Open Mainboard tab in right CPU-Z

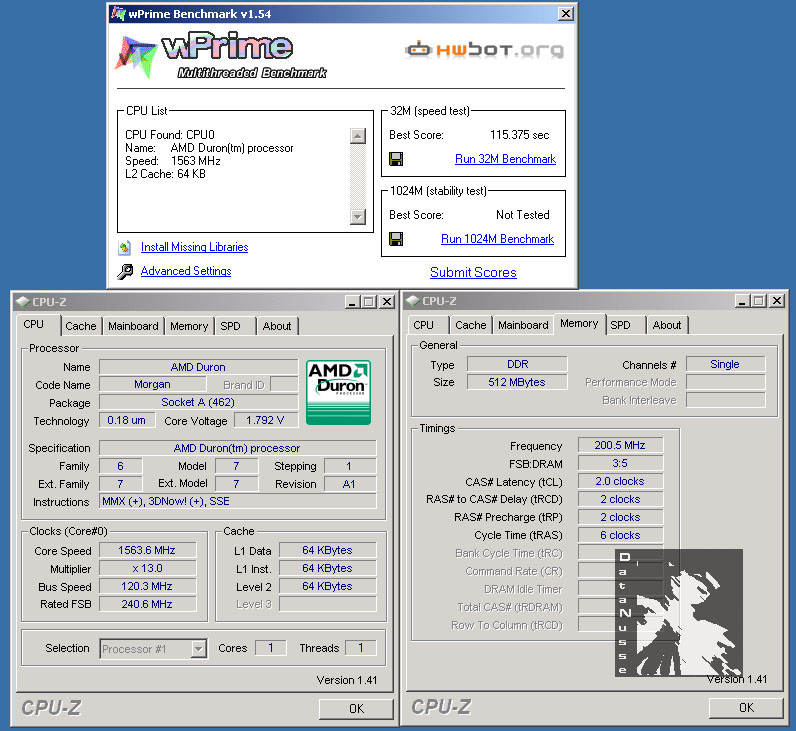pos(523,325)
